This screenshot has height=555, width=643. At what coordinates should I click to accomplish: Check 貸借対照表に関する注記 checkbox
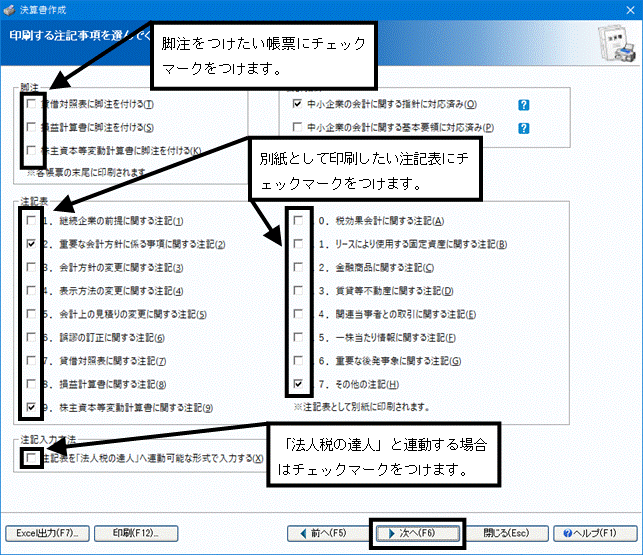[31, 361]
